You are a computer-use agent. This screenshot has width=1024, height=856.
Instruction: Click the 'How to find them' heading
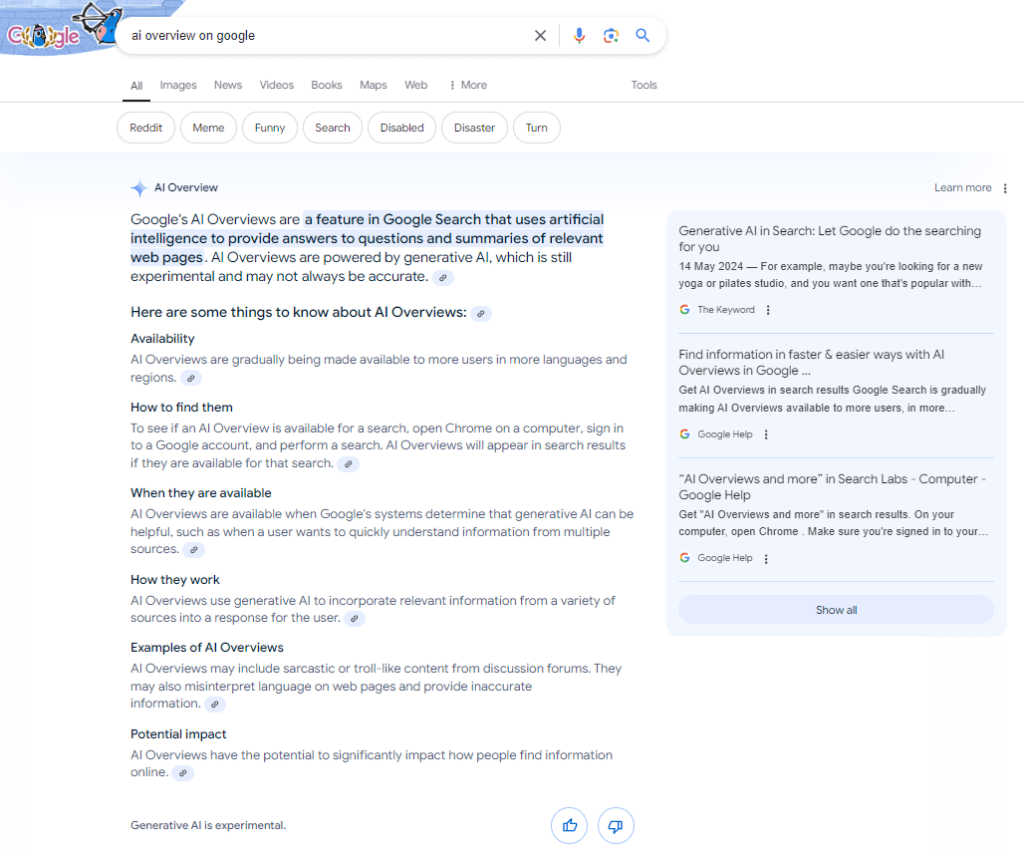(x=182, y=407)
